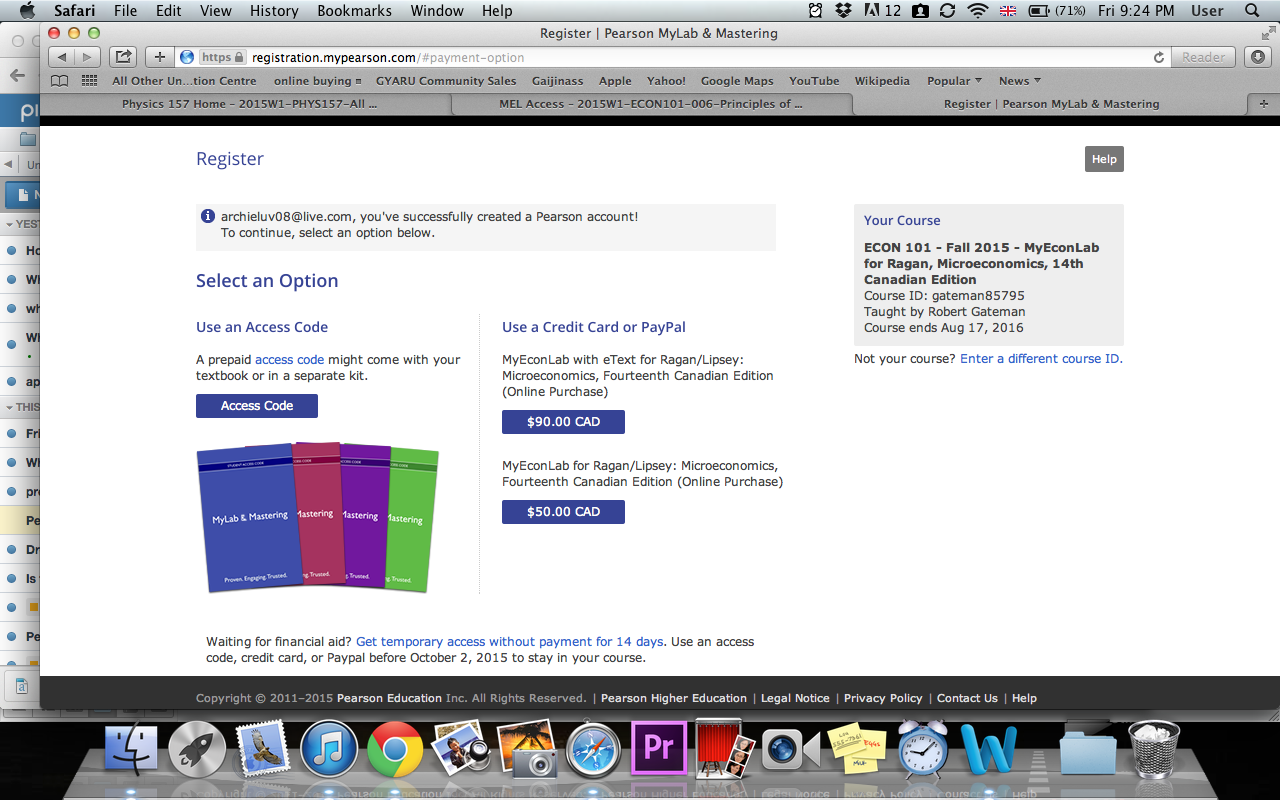Viewport: 1280px width, 800px height.
Task: Open Safari compass icon in the Dock
Action: 594,751
